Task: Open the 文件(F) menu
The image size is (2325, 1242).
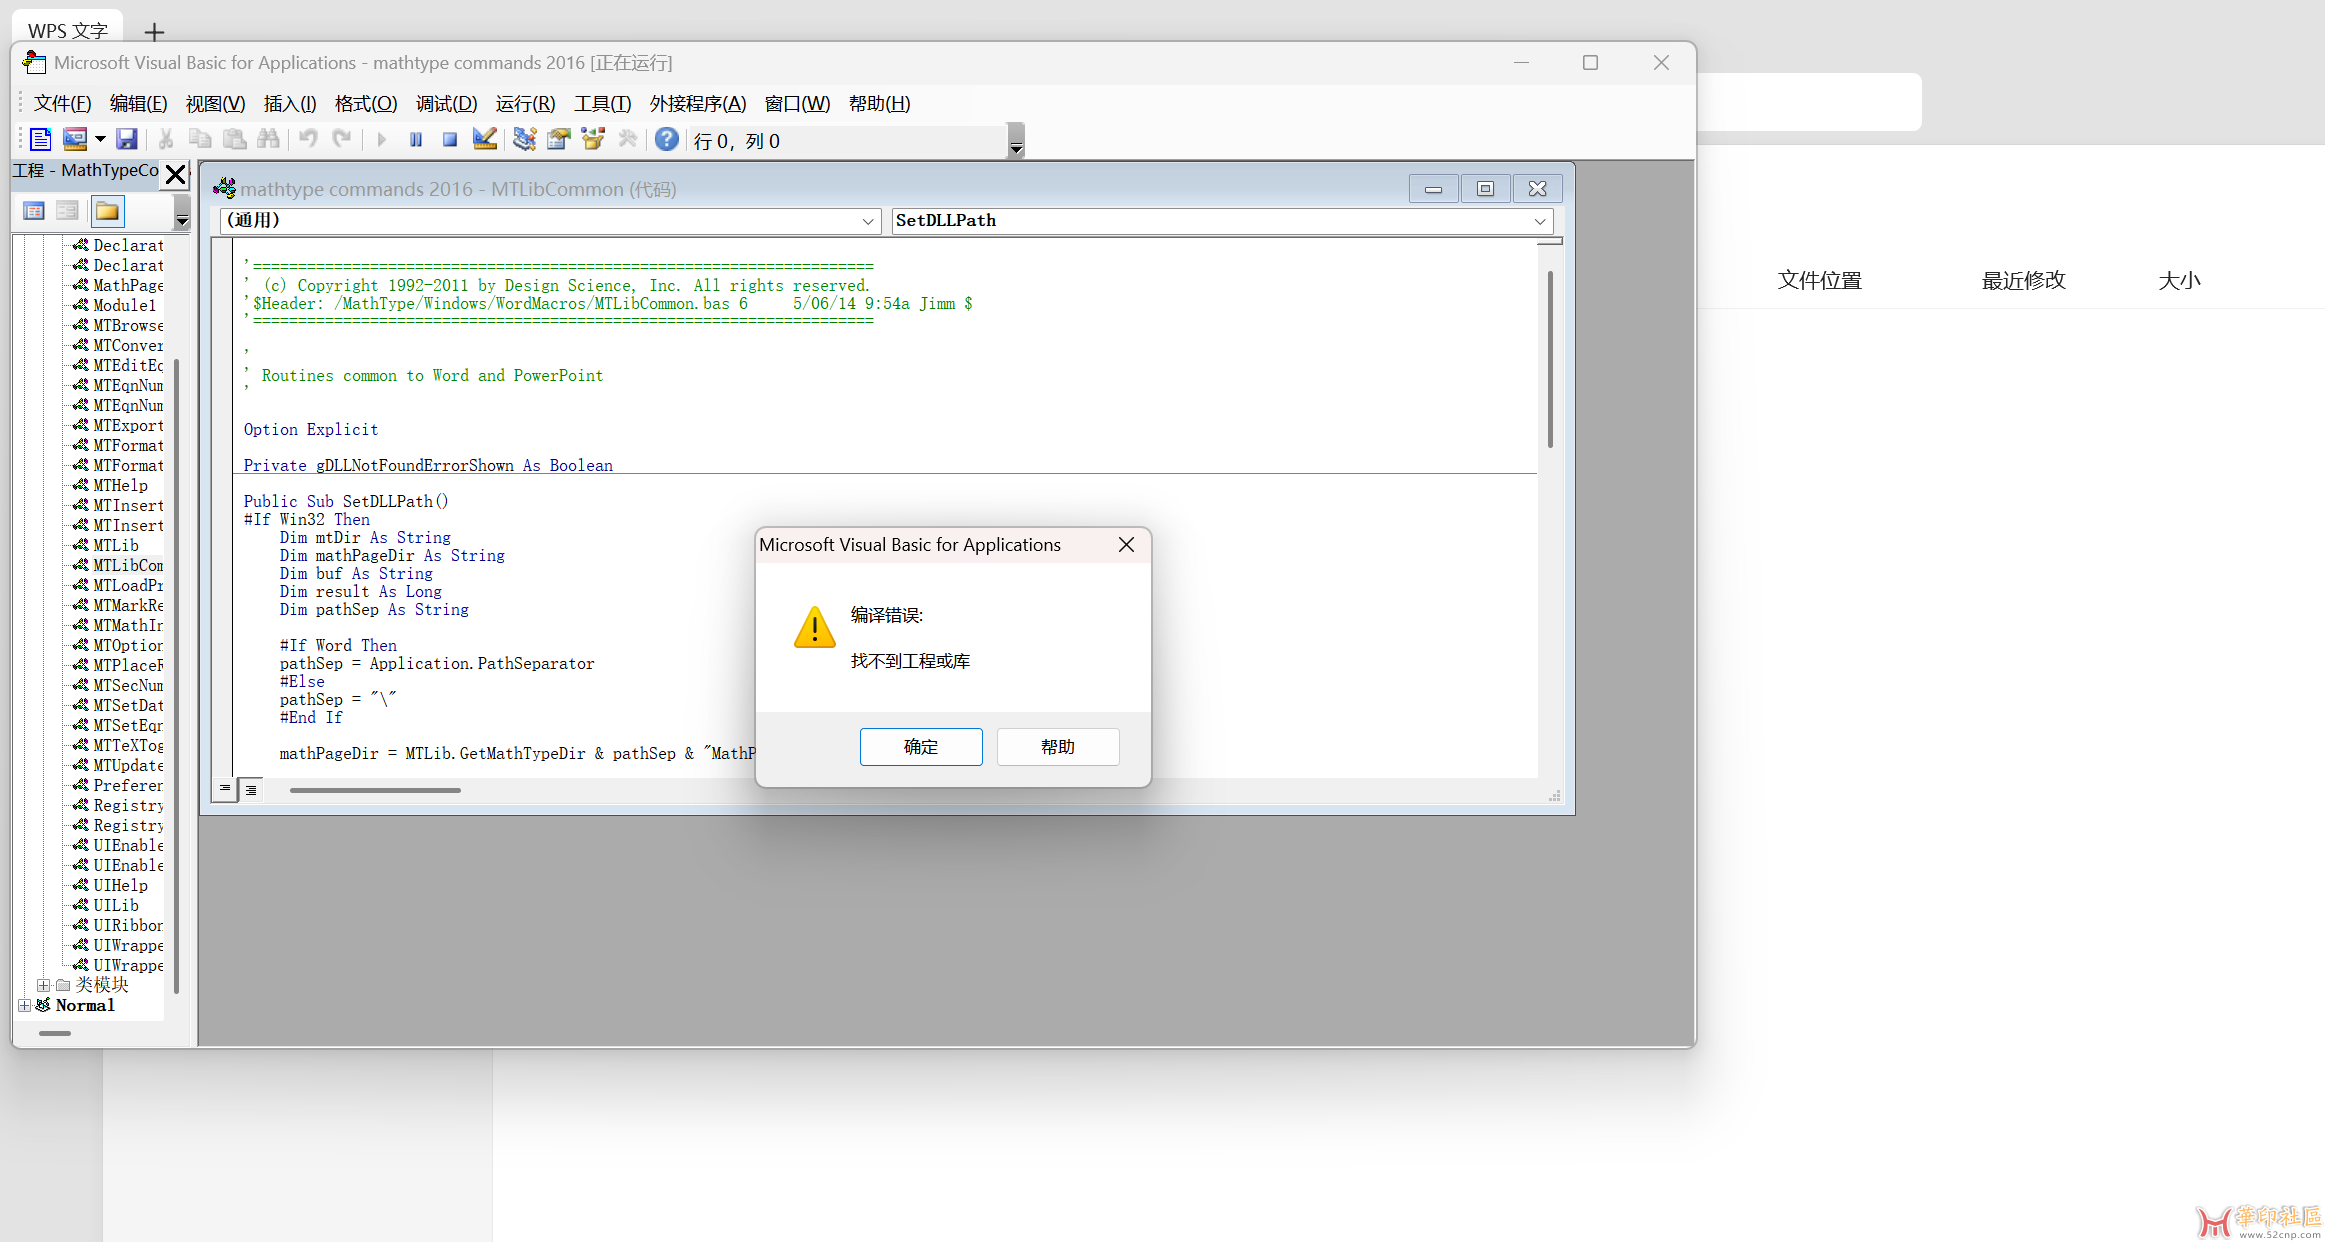Action: pyautogui.click(x=62, y=104)
